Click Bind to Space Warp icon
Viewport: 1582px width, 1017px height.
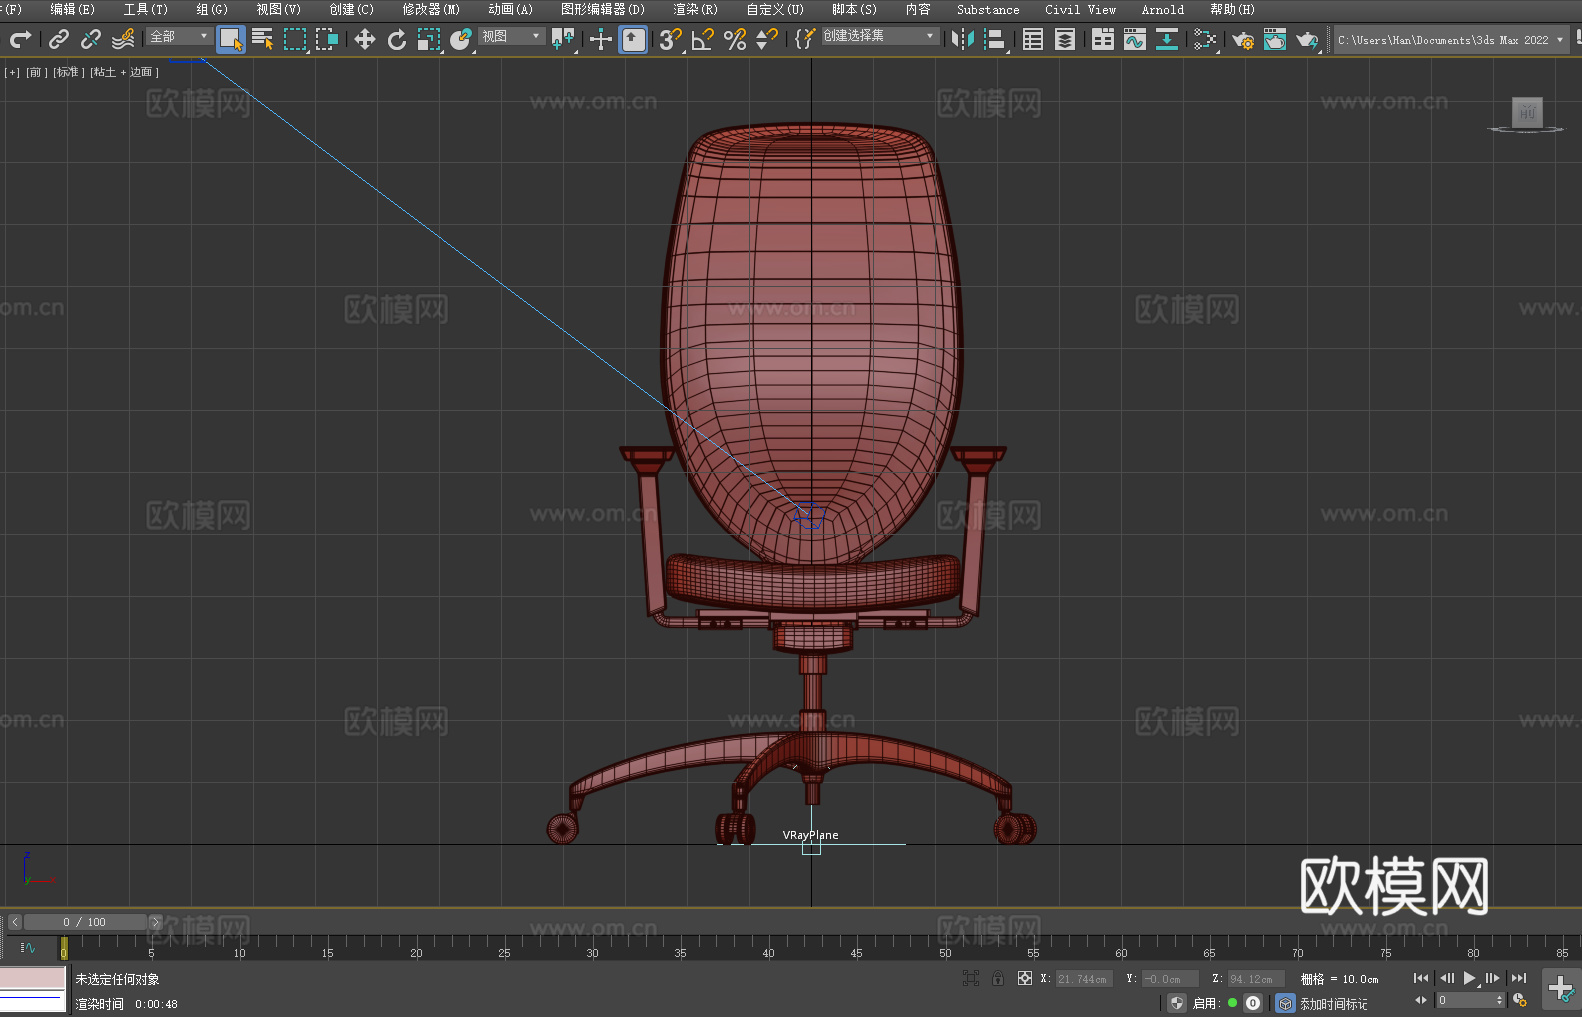123,39
